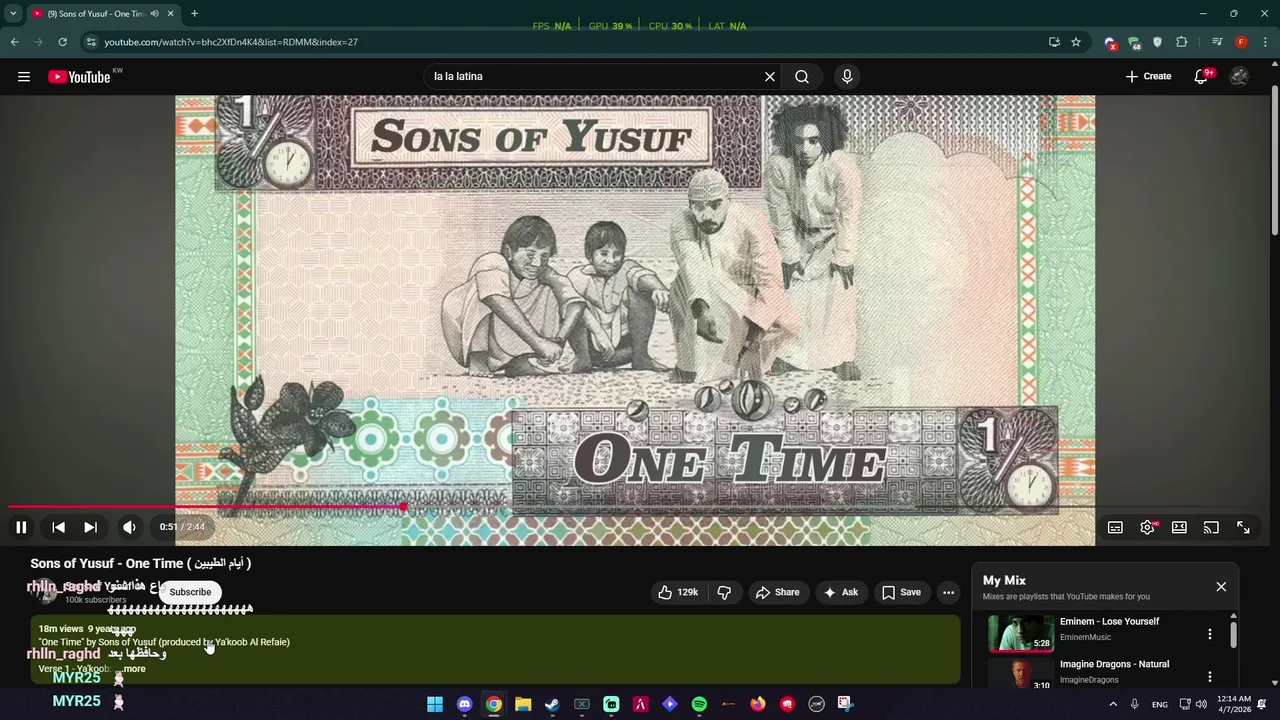
Task: Click the Ask button
Action: coord(840,592)
